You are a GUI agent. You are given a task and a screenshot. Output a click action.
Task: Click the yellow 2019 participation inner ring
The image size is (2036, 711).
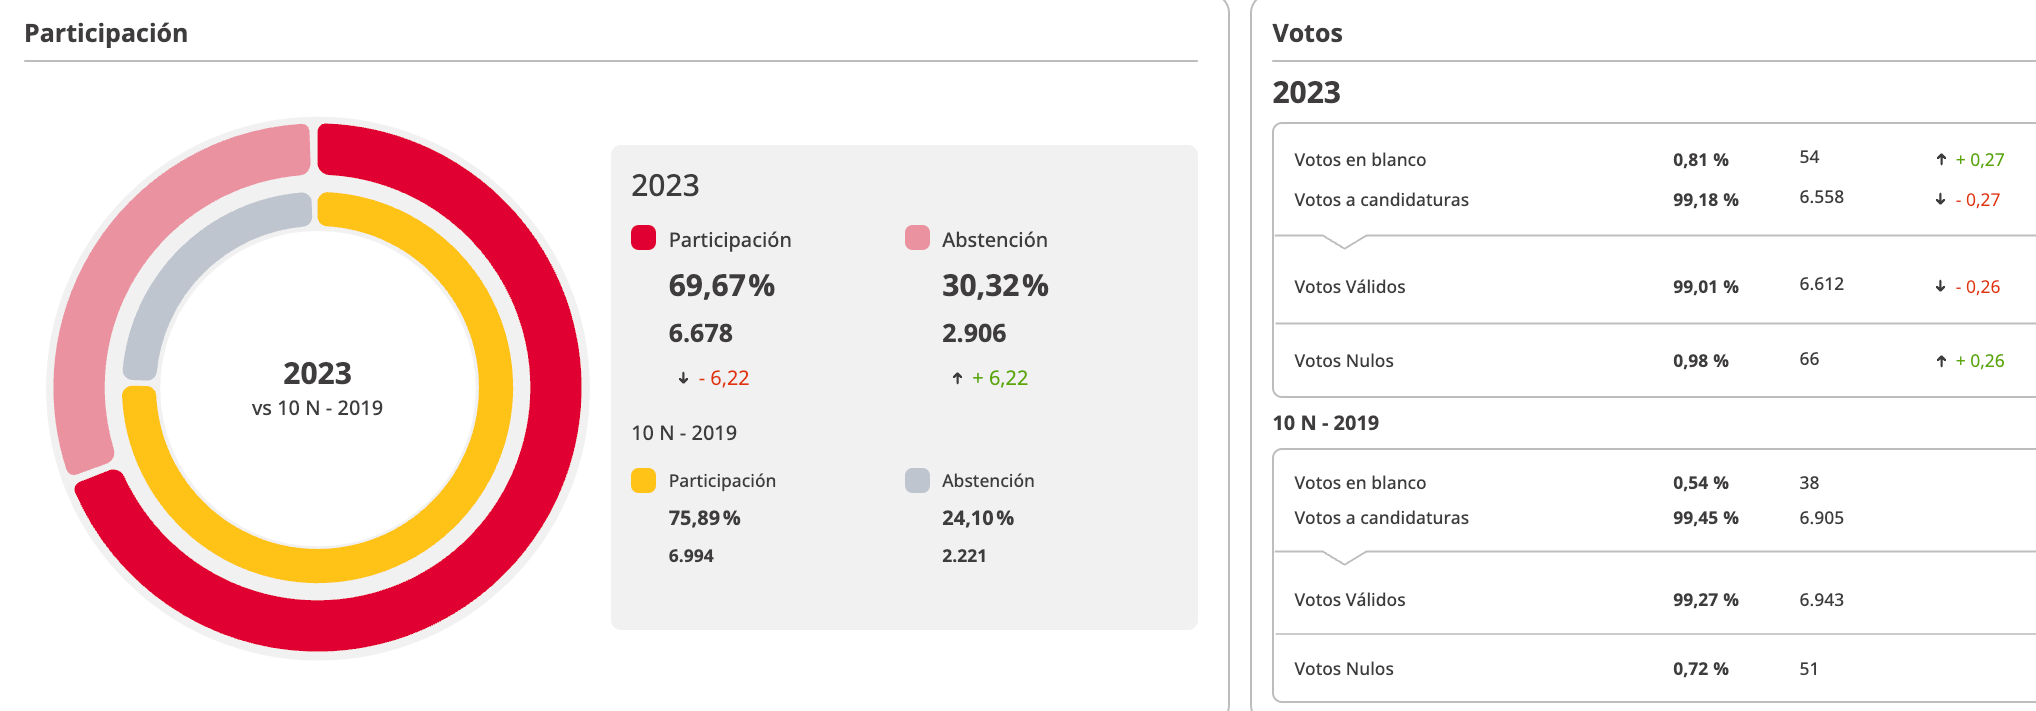point(495,390)
